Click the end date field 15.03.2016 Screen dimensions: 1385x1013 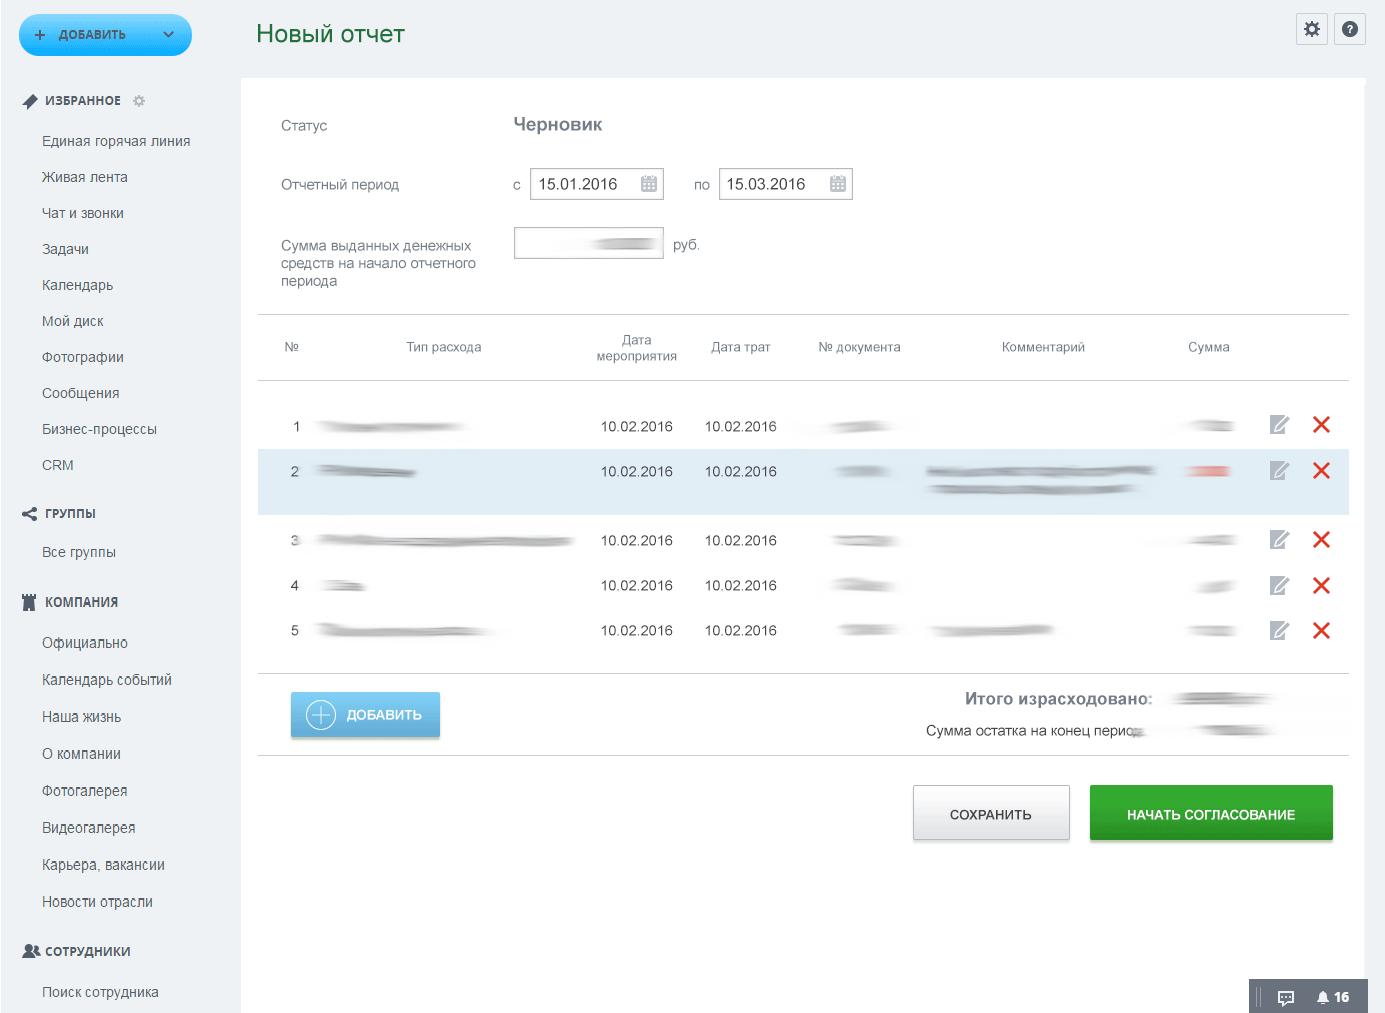[x=786, y=184]
